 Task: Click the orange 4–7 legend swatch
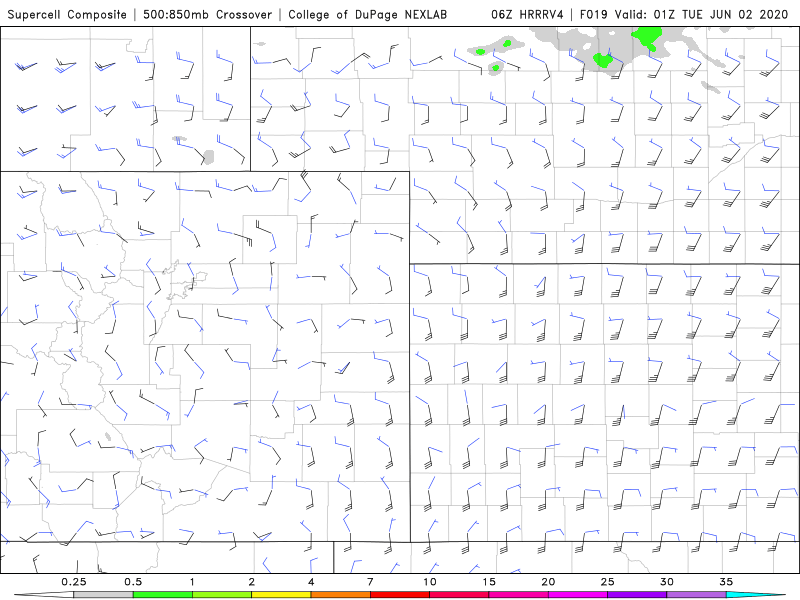point(340,595)
